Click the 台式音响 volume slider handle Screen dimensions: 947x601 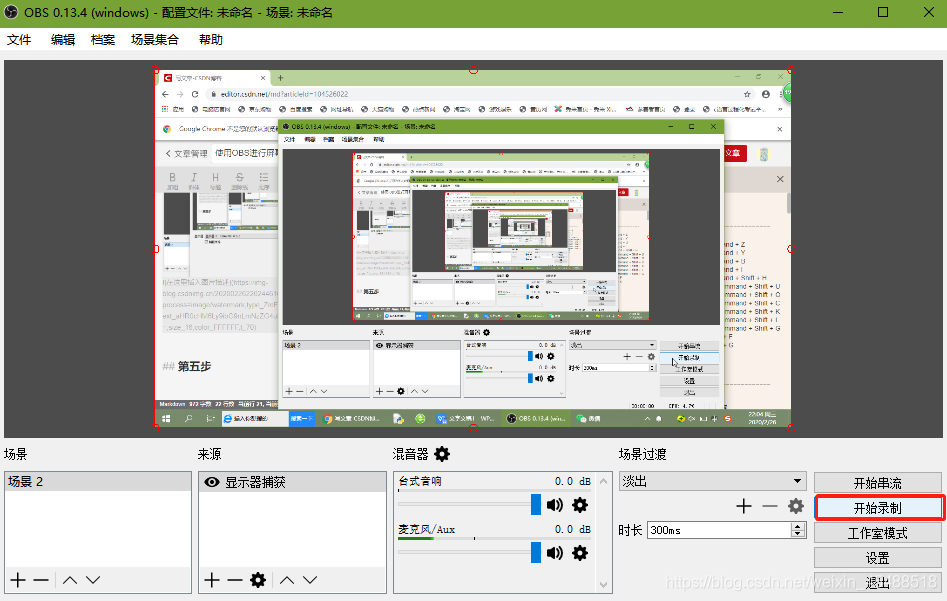tap(536, 504)
